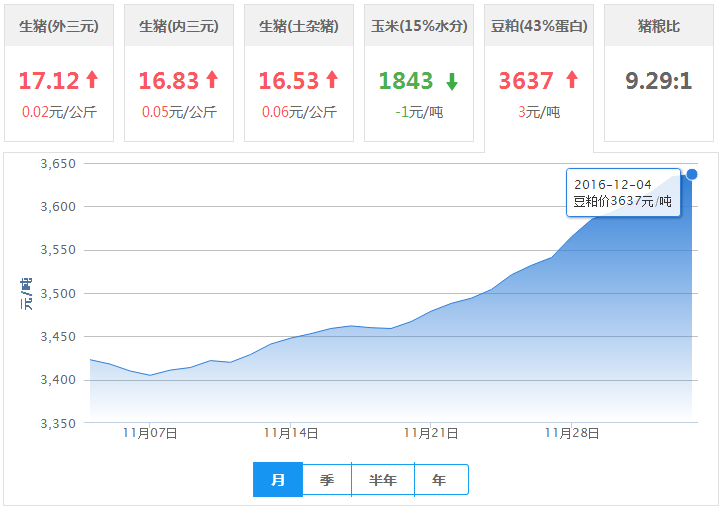This screenshot has width=725, height=513.
Task: Click the blue data point marker on chart
Action: click(x=692, y=174)
